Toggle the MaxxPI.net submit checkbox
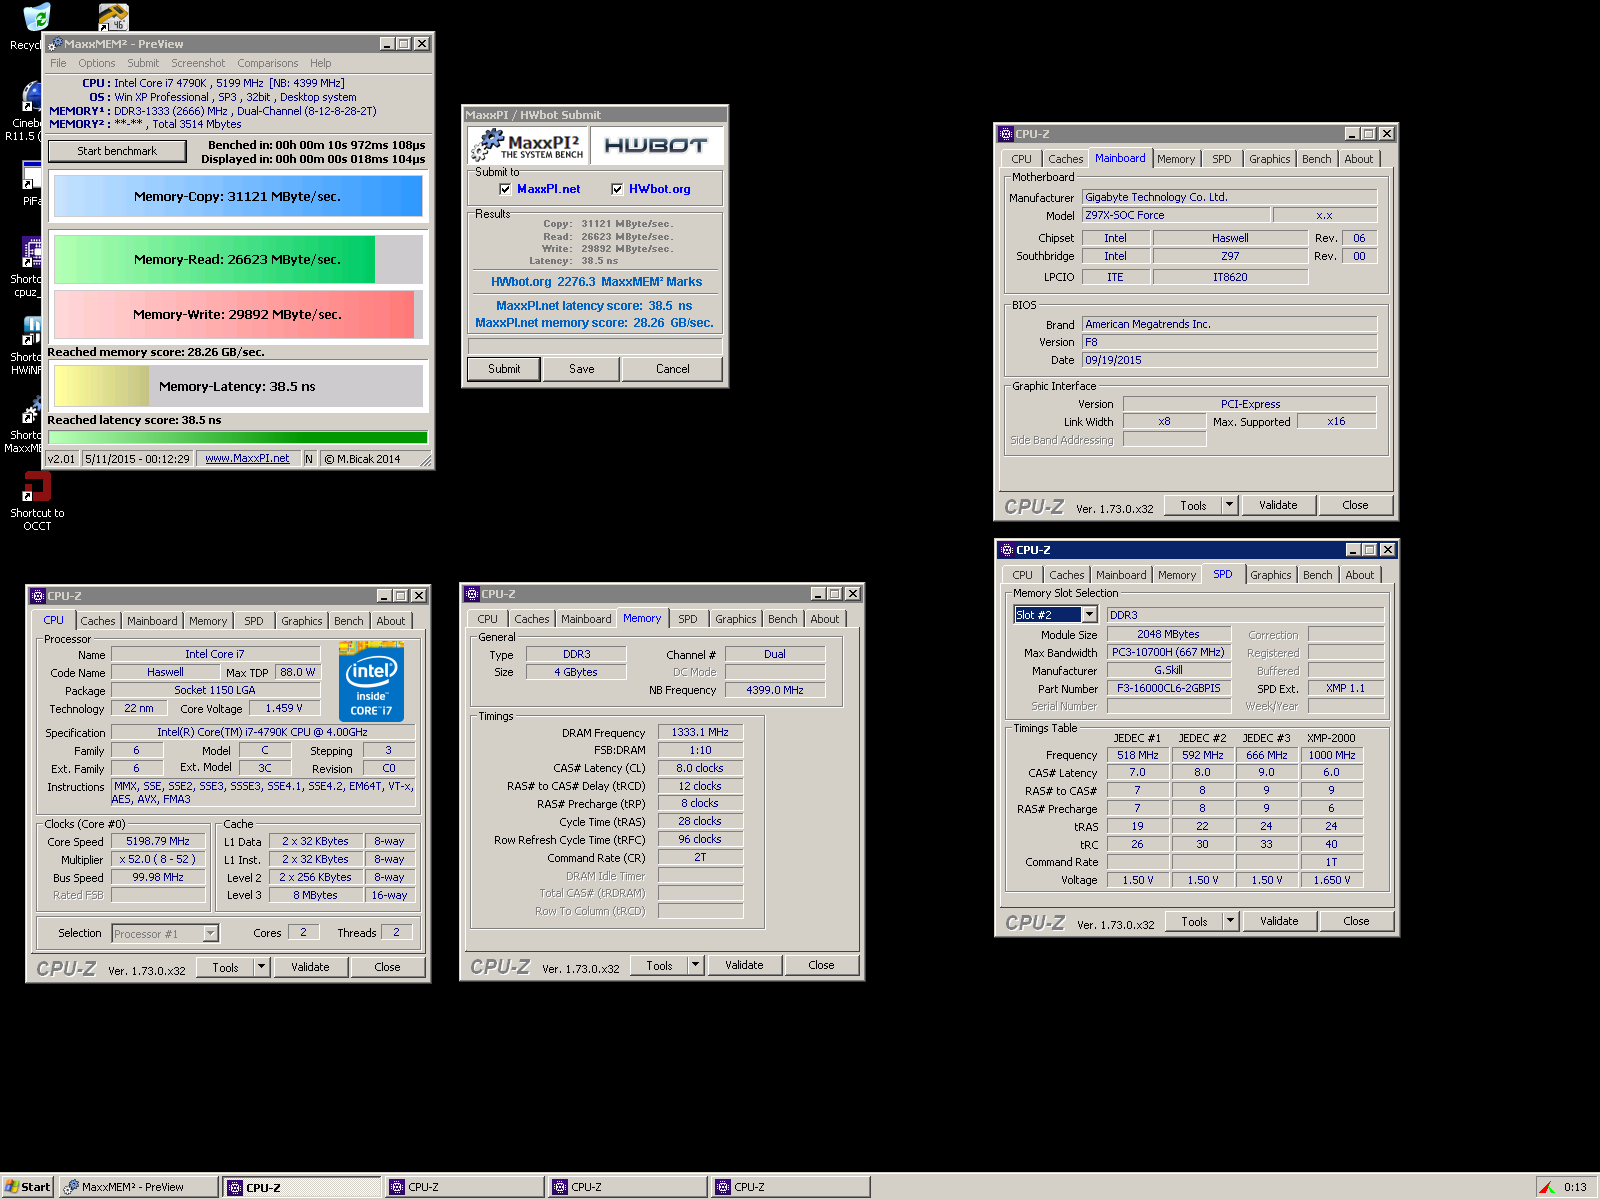 coord(505,189)
